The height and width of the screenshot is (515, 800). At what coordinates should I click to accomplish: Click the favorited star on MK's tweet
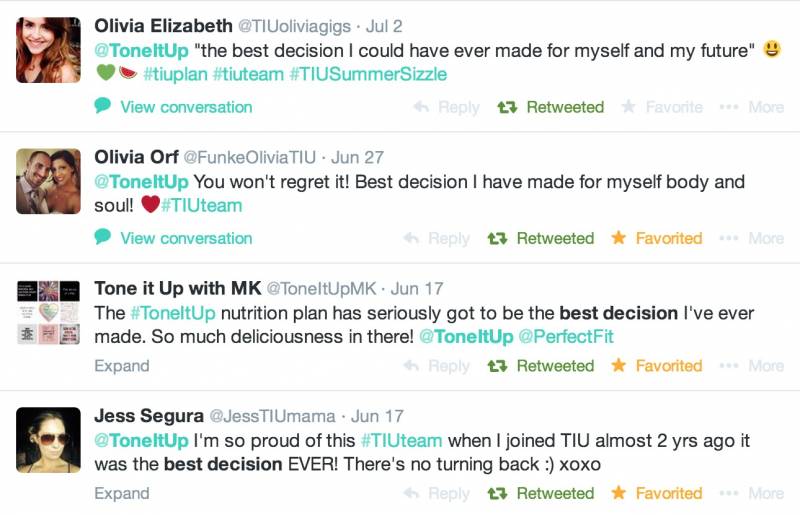coord(619,365)
